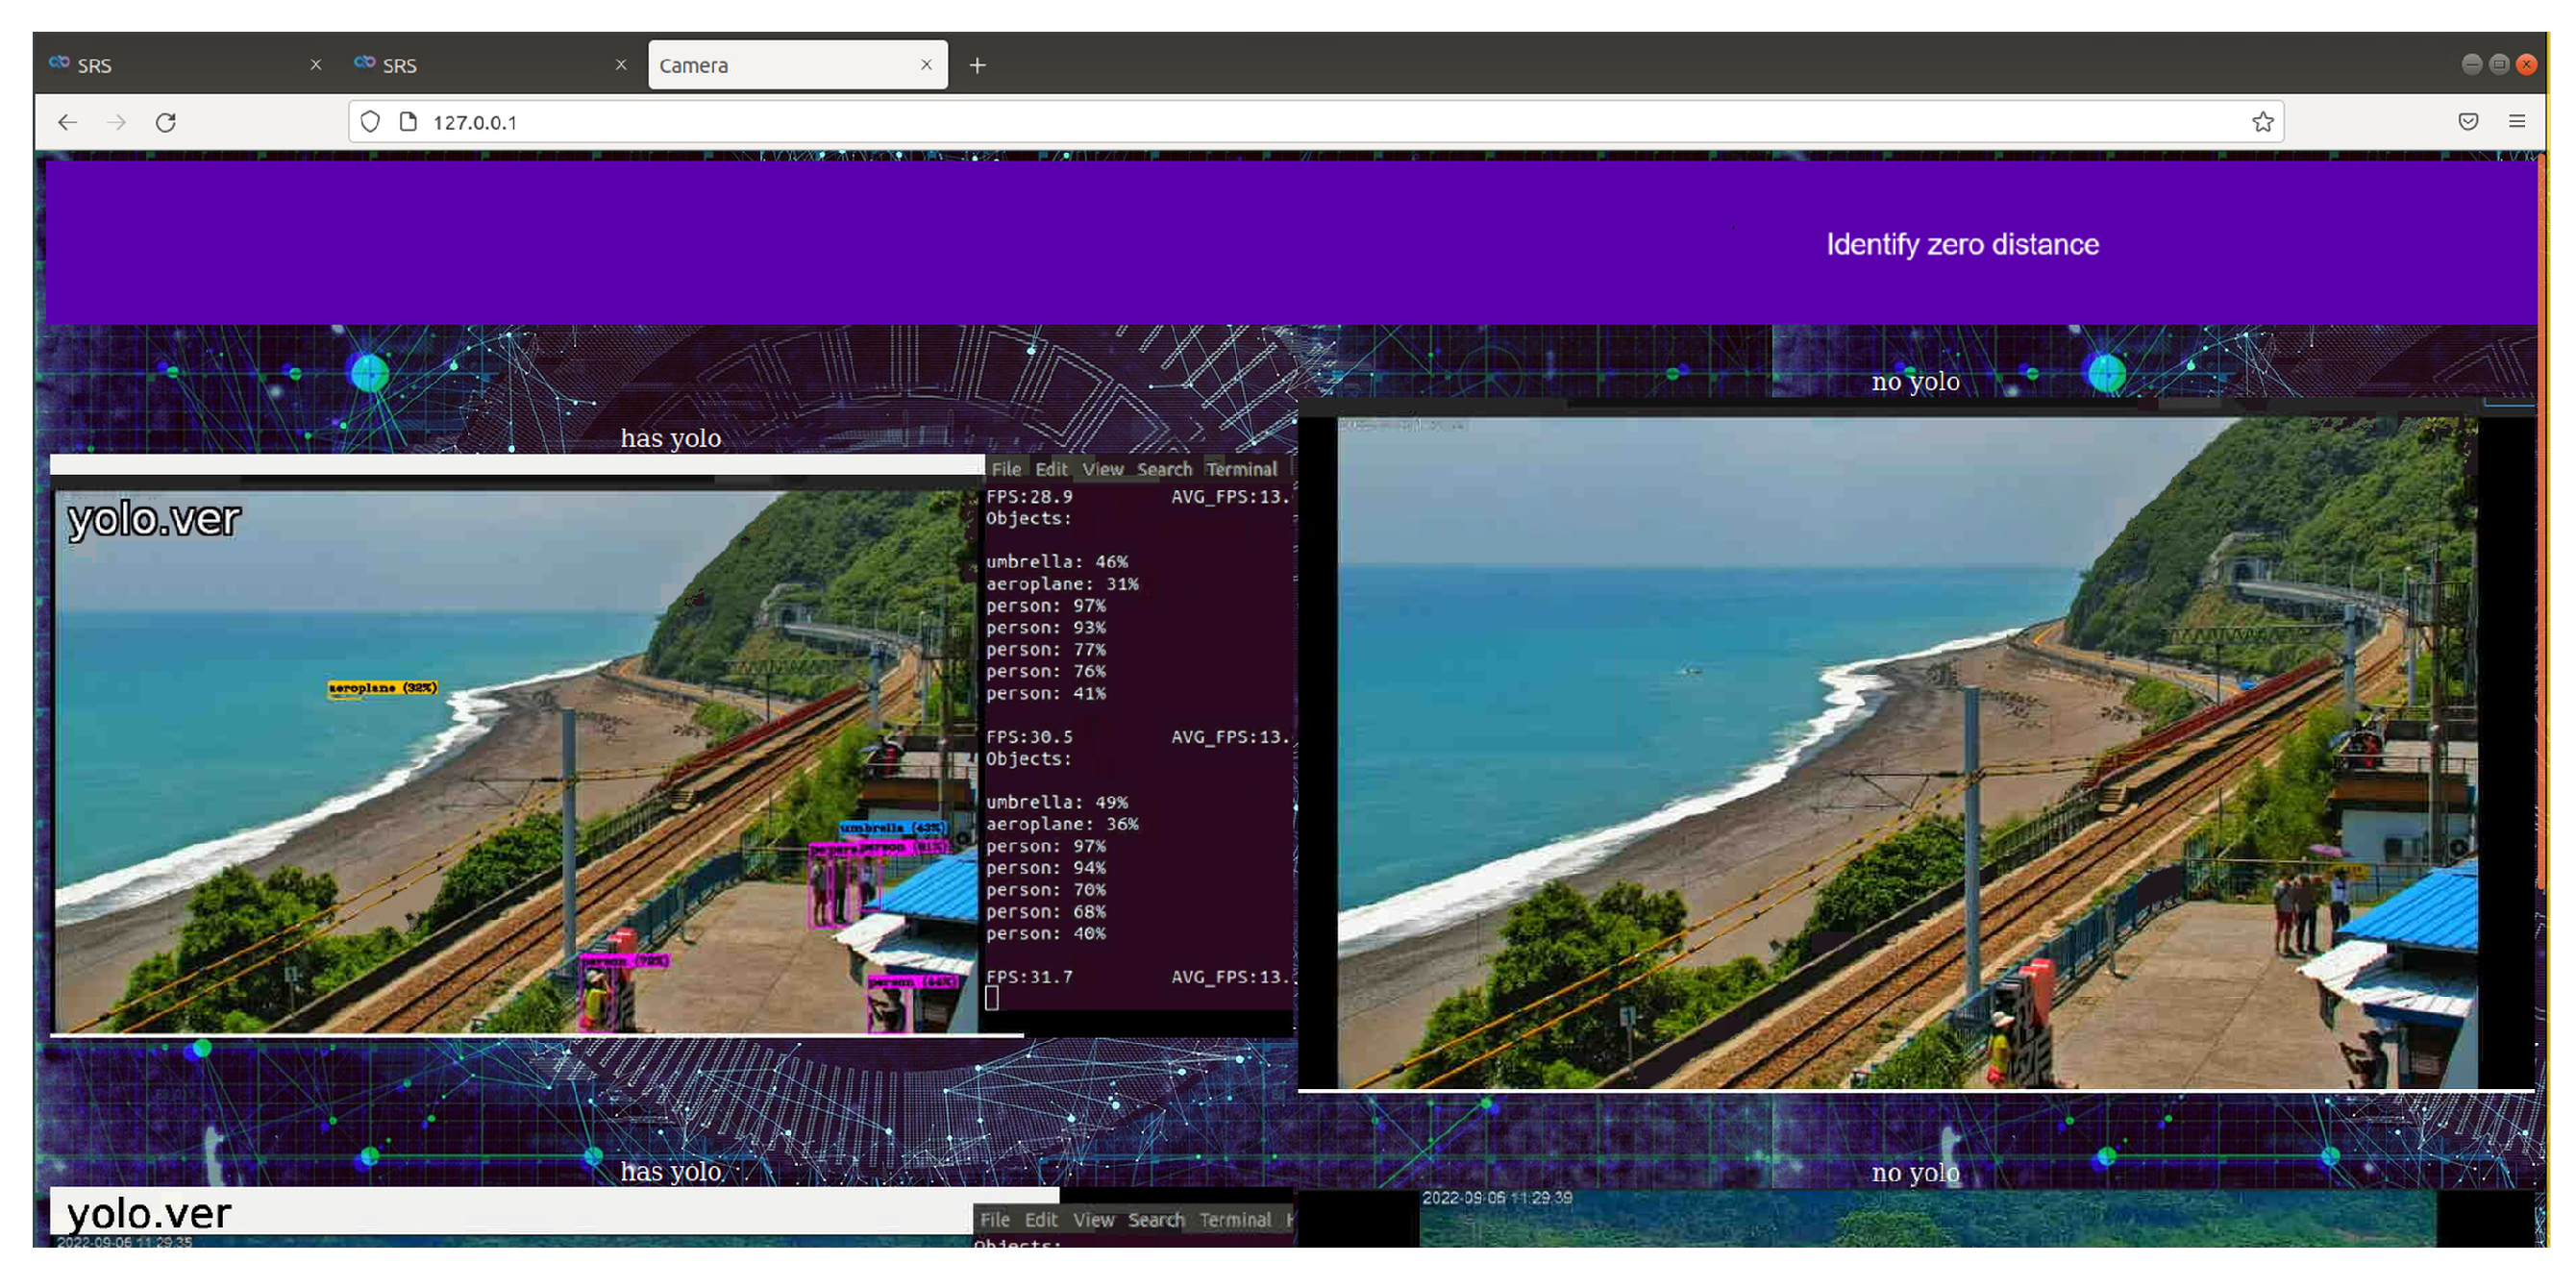2576x1288 pixels.
Task: Reload the Camera page
Action: pyautogui.click(x=166, y=122)
